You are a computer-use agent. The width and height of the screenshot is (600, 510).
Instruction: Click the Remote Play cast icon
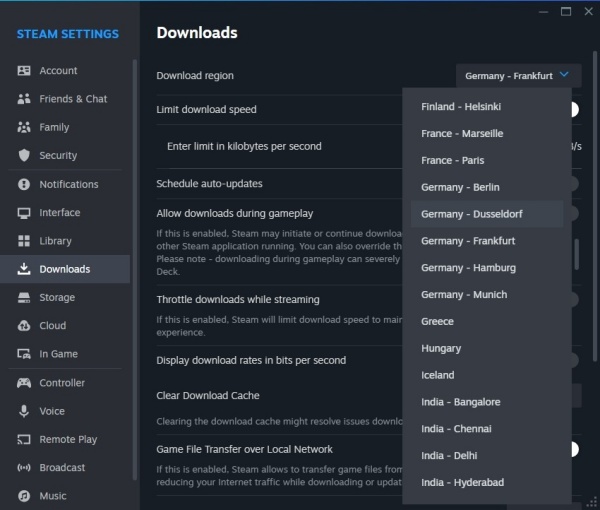[24, 440]
